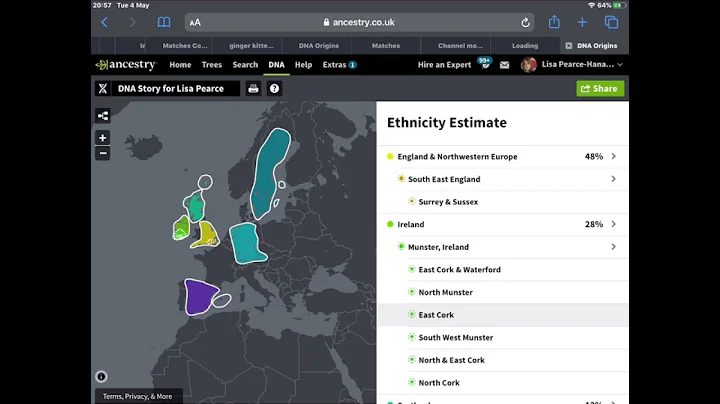Print the DNA Story page
720x404 pixels.
tap(253, 89)
